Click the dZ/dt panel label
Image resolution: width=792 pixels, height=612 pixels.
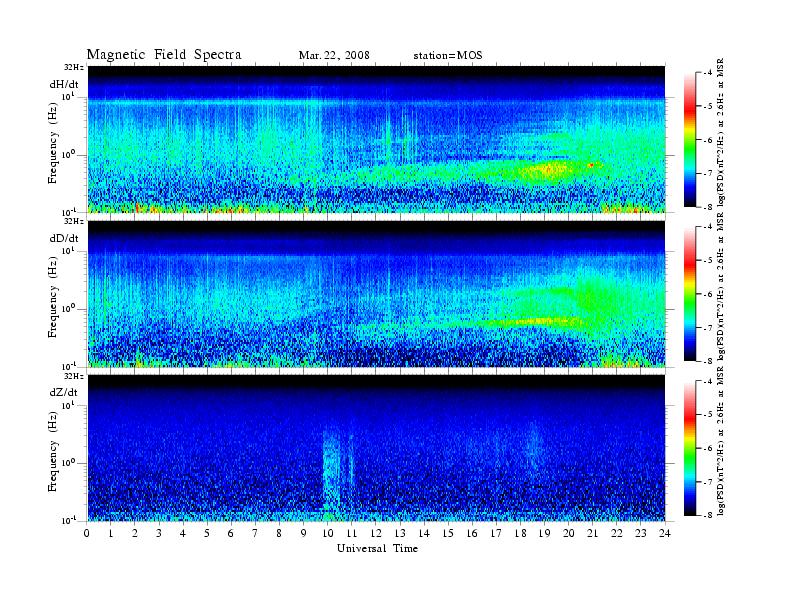64,392
